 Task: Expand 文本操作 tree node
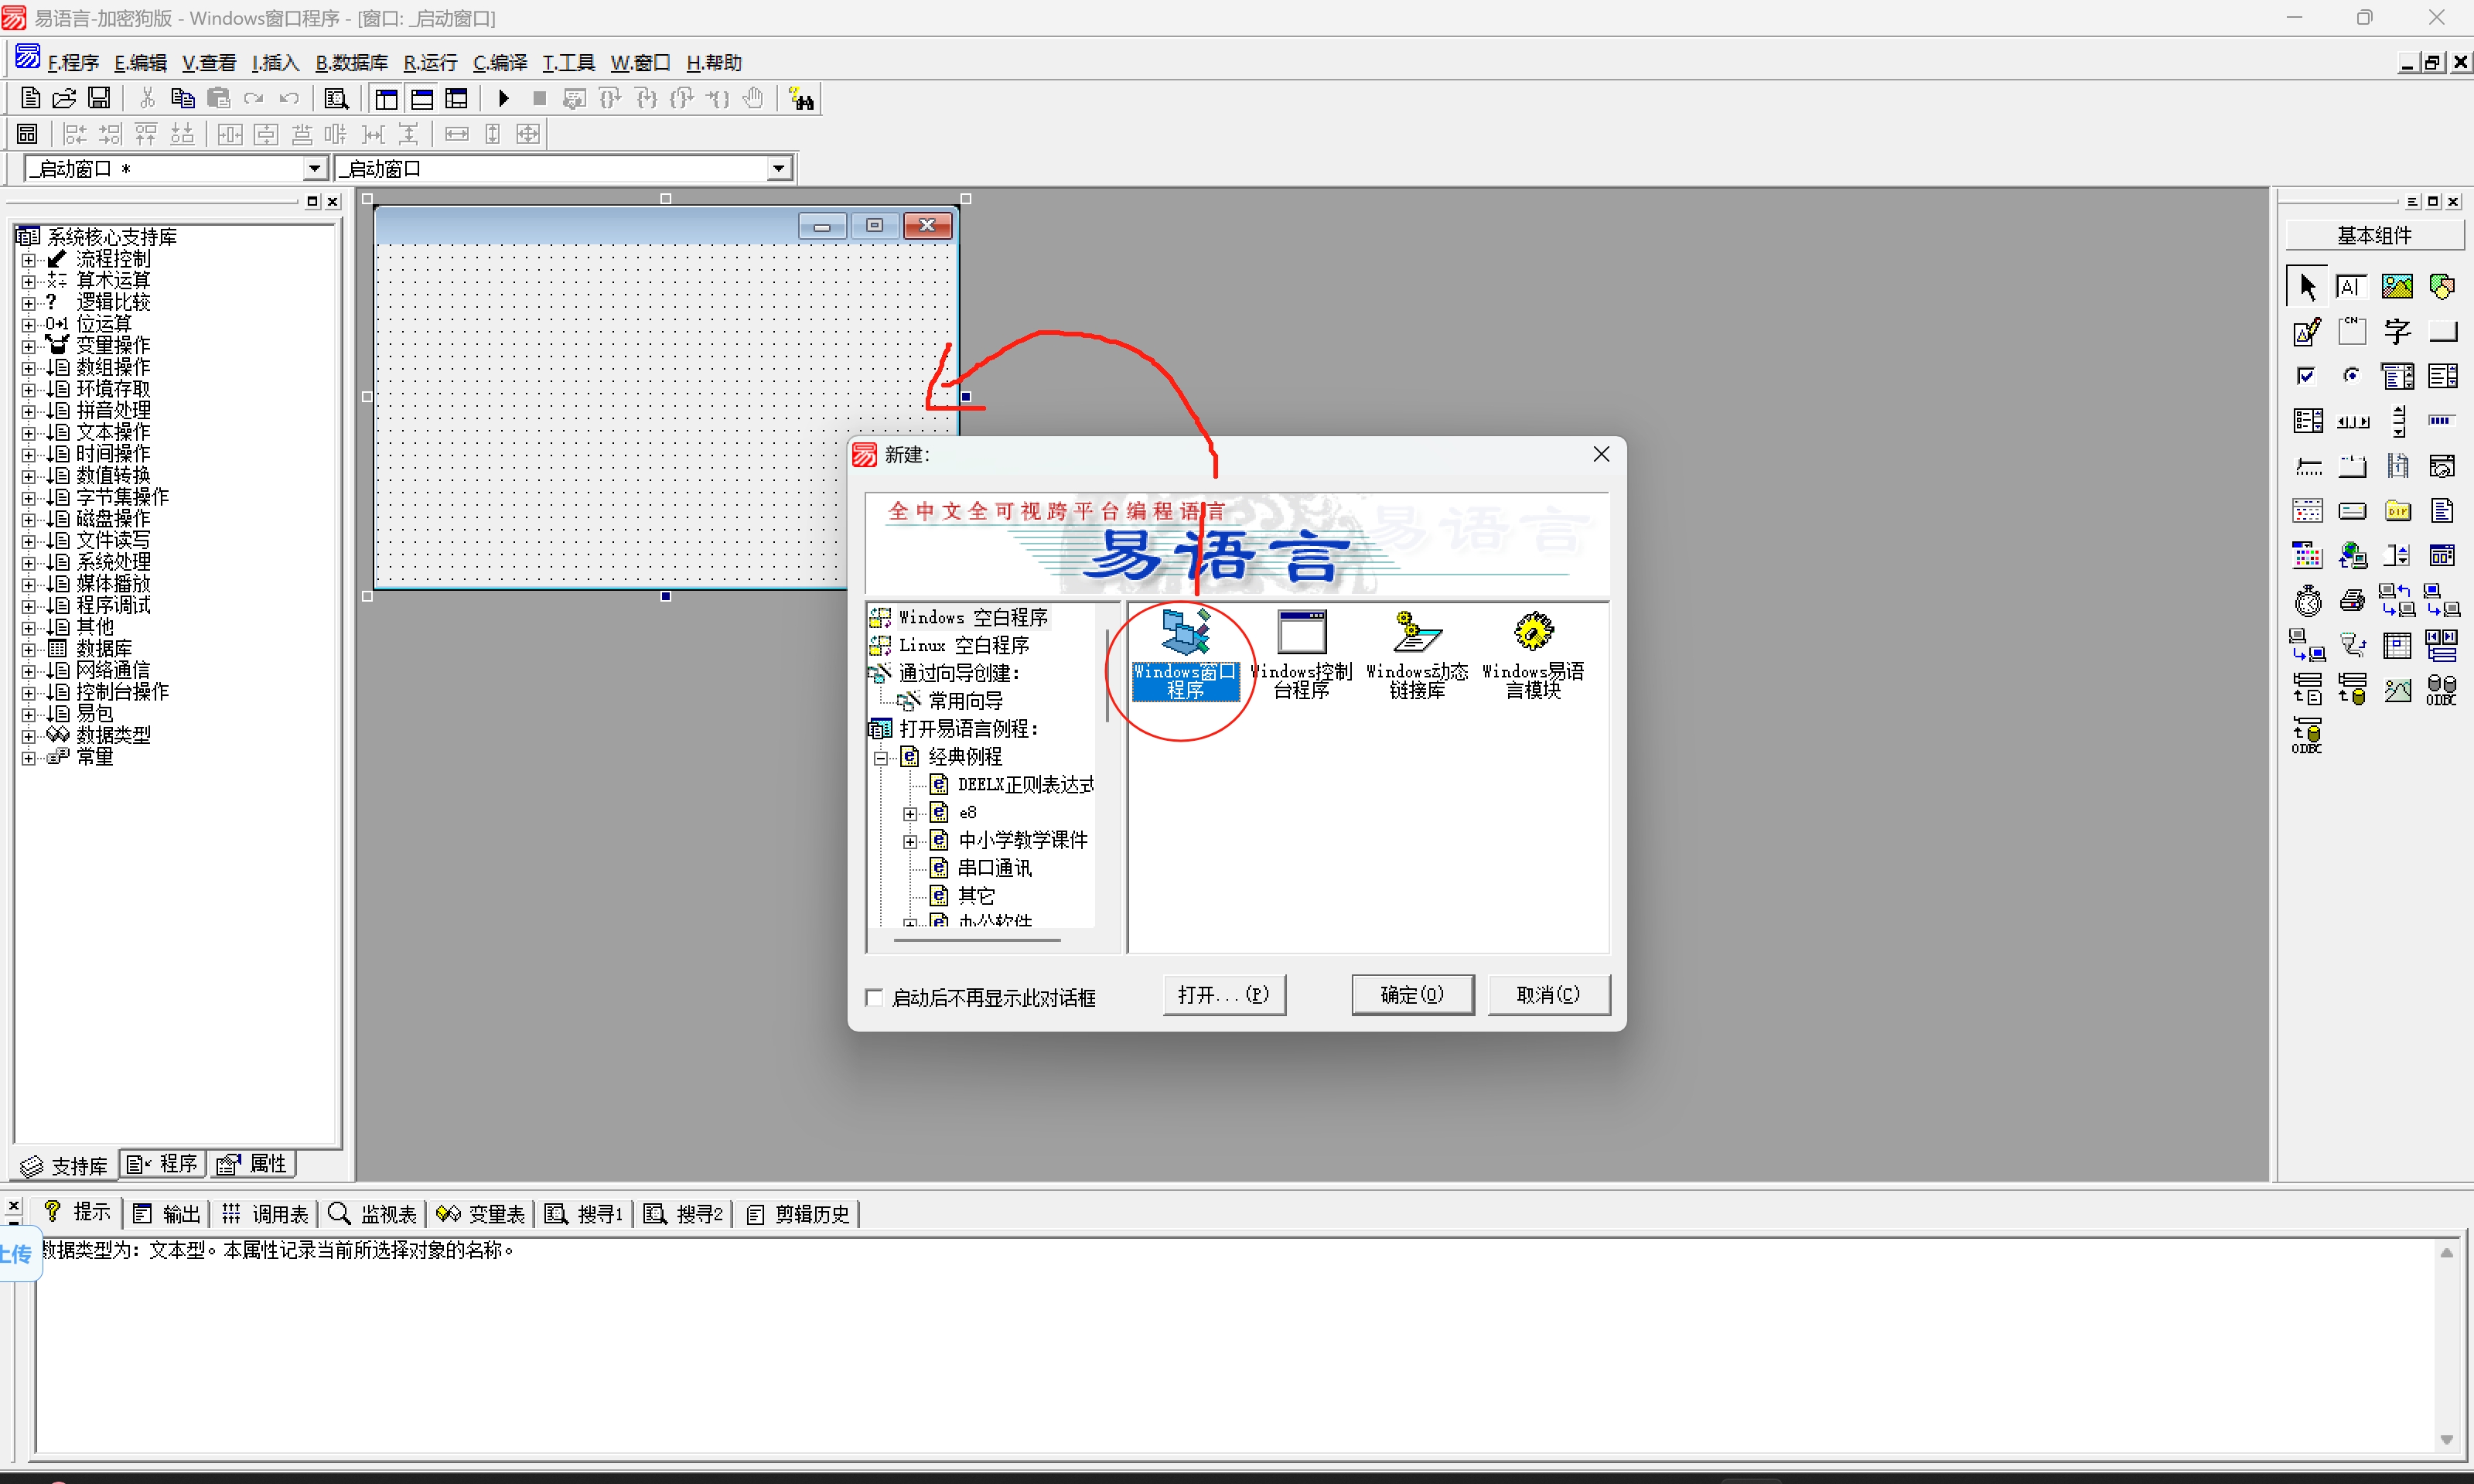pos(29,433)
